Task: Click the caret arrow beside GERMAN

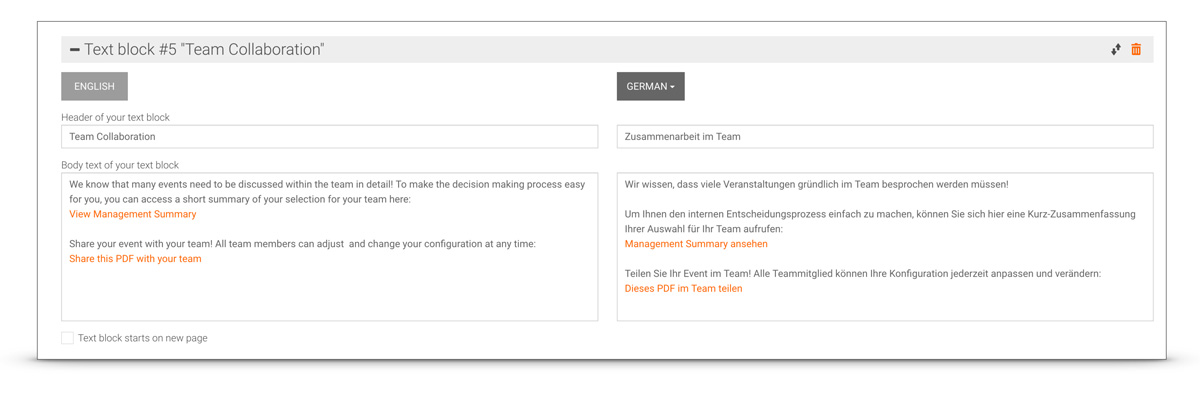Action: click(x=673, y=87)
